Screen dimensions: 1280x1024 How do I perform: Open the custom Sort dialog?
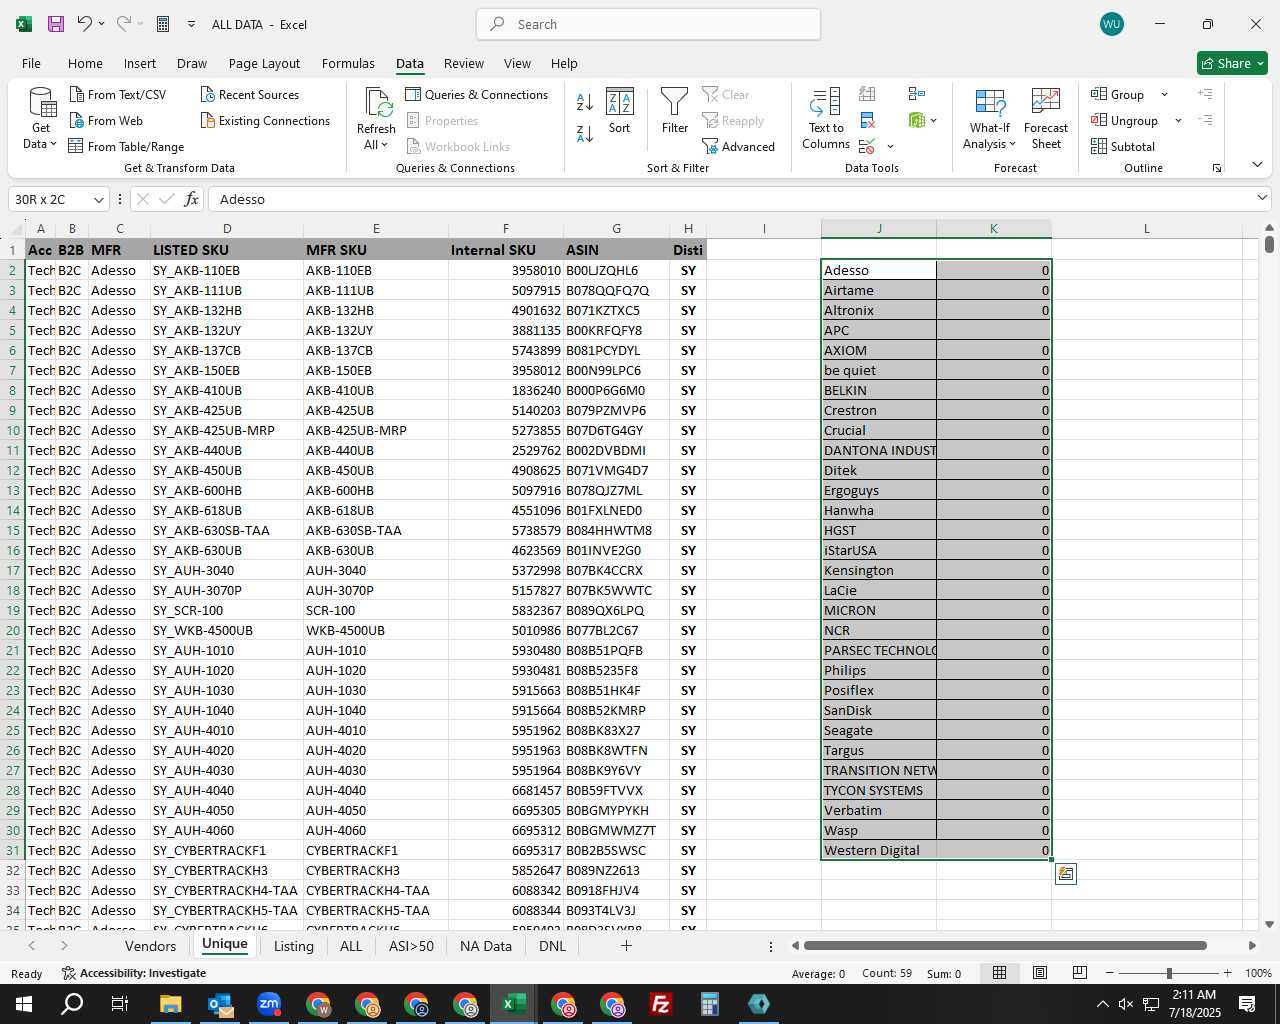[x=620, y=111]
